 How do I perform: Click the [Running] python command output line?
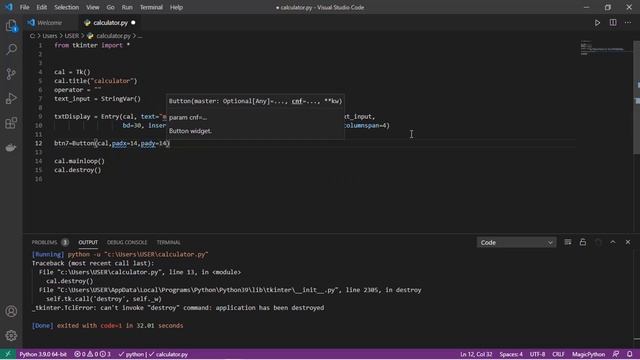tap(120, 254)
